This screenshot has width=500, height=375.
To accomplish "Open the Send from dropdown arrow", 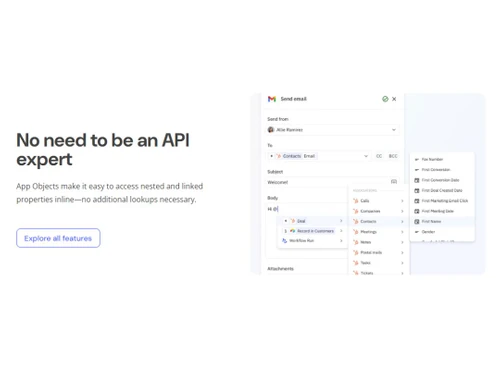I will click(394, 130).
